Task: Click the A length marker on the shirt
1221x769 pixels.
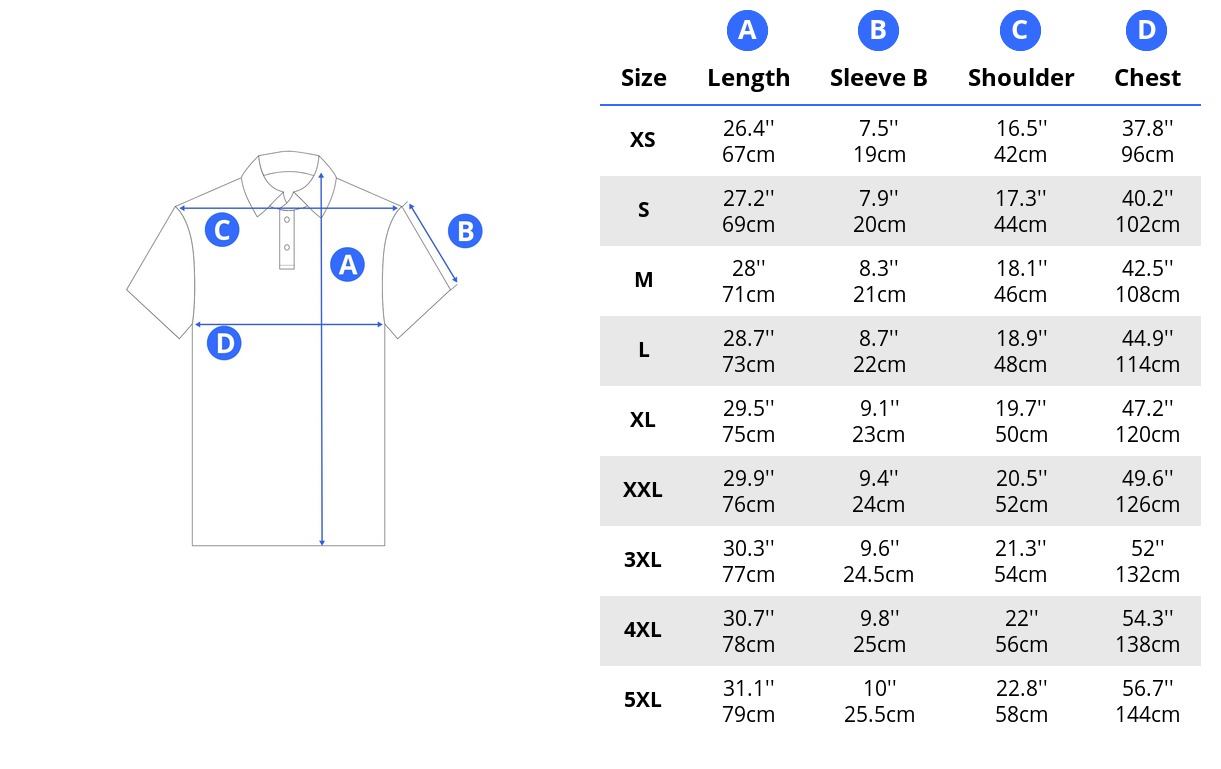Action: point(346,265)
